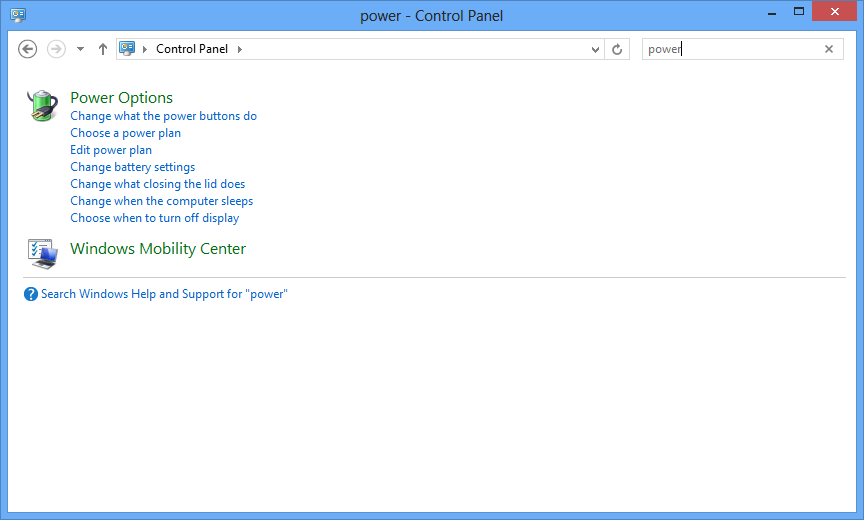Open Change what the power buttons do
Image resolution: width=864 pixels, height=520 pixels.
pos(164,116)
